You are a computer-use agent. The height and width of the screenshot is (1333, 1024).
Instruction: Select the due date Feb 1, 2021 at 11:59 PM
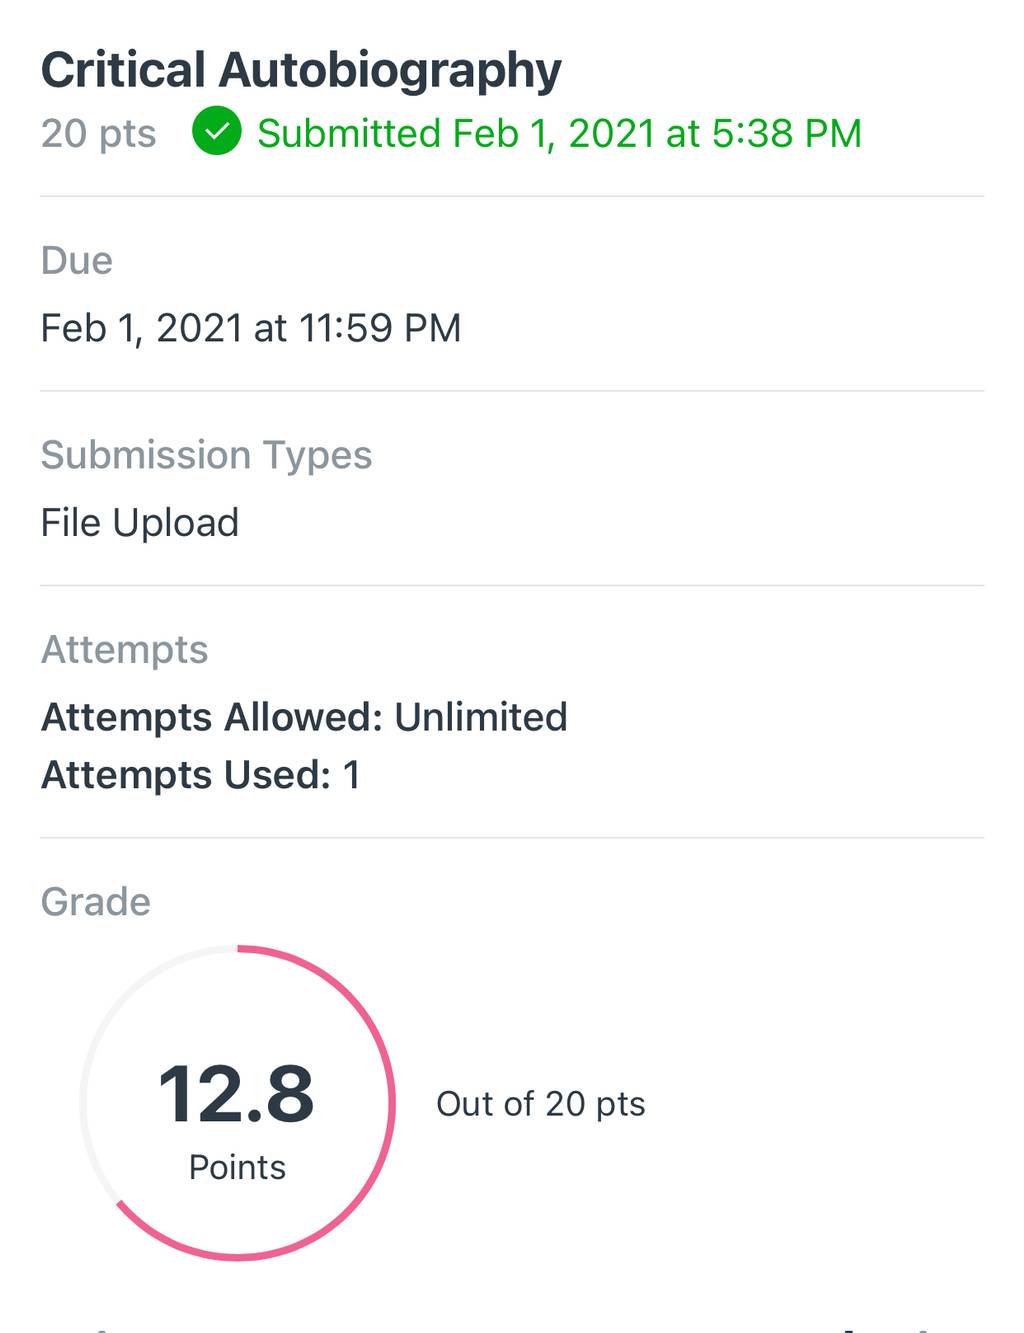click(251, 329)
